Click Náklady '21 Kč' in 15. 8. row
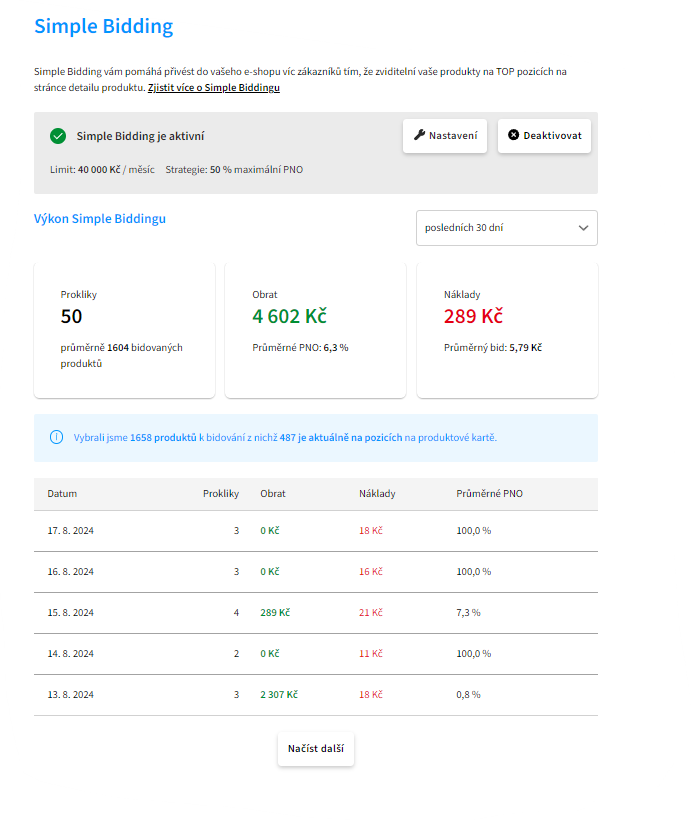The image size is (691, 820). (x=371, y=613)
